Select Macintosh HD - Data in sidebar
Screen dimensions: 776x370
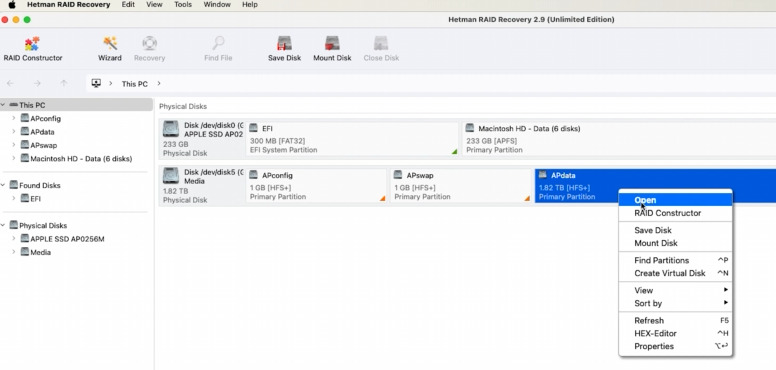[81, 159]
